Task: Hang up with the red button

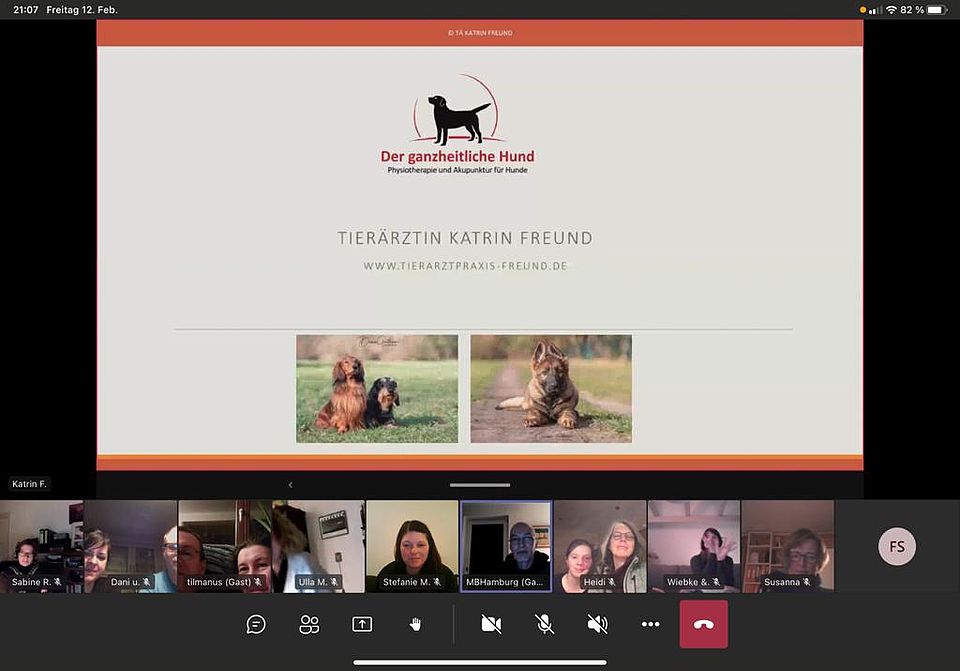Action: (703, 624)
